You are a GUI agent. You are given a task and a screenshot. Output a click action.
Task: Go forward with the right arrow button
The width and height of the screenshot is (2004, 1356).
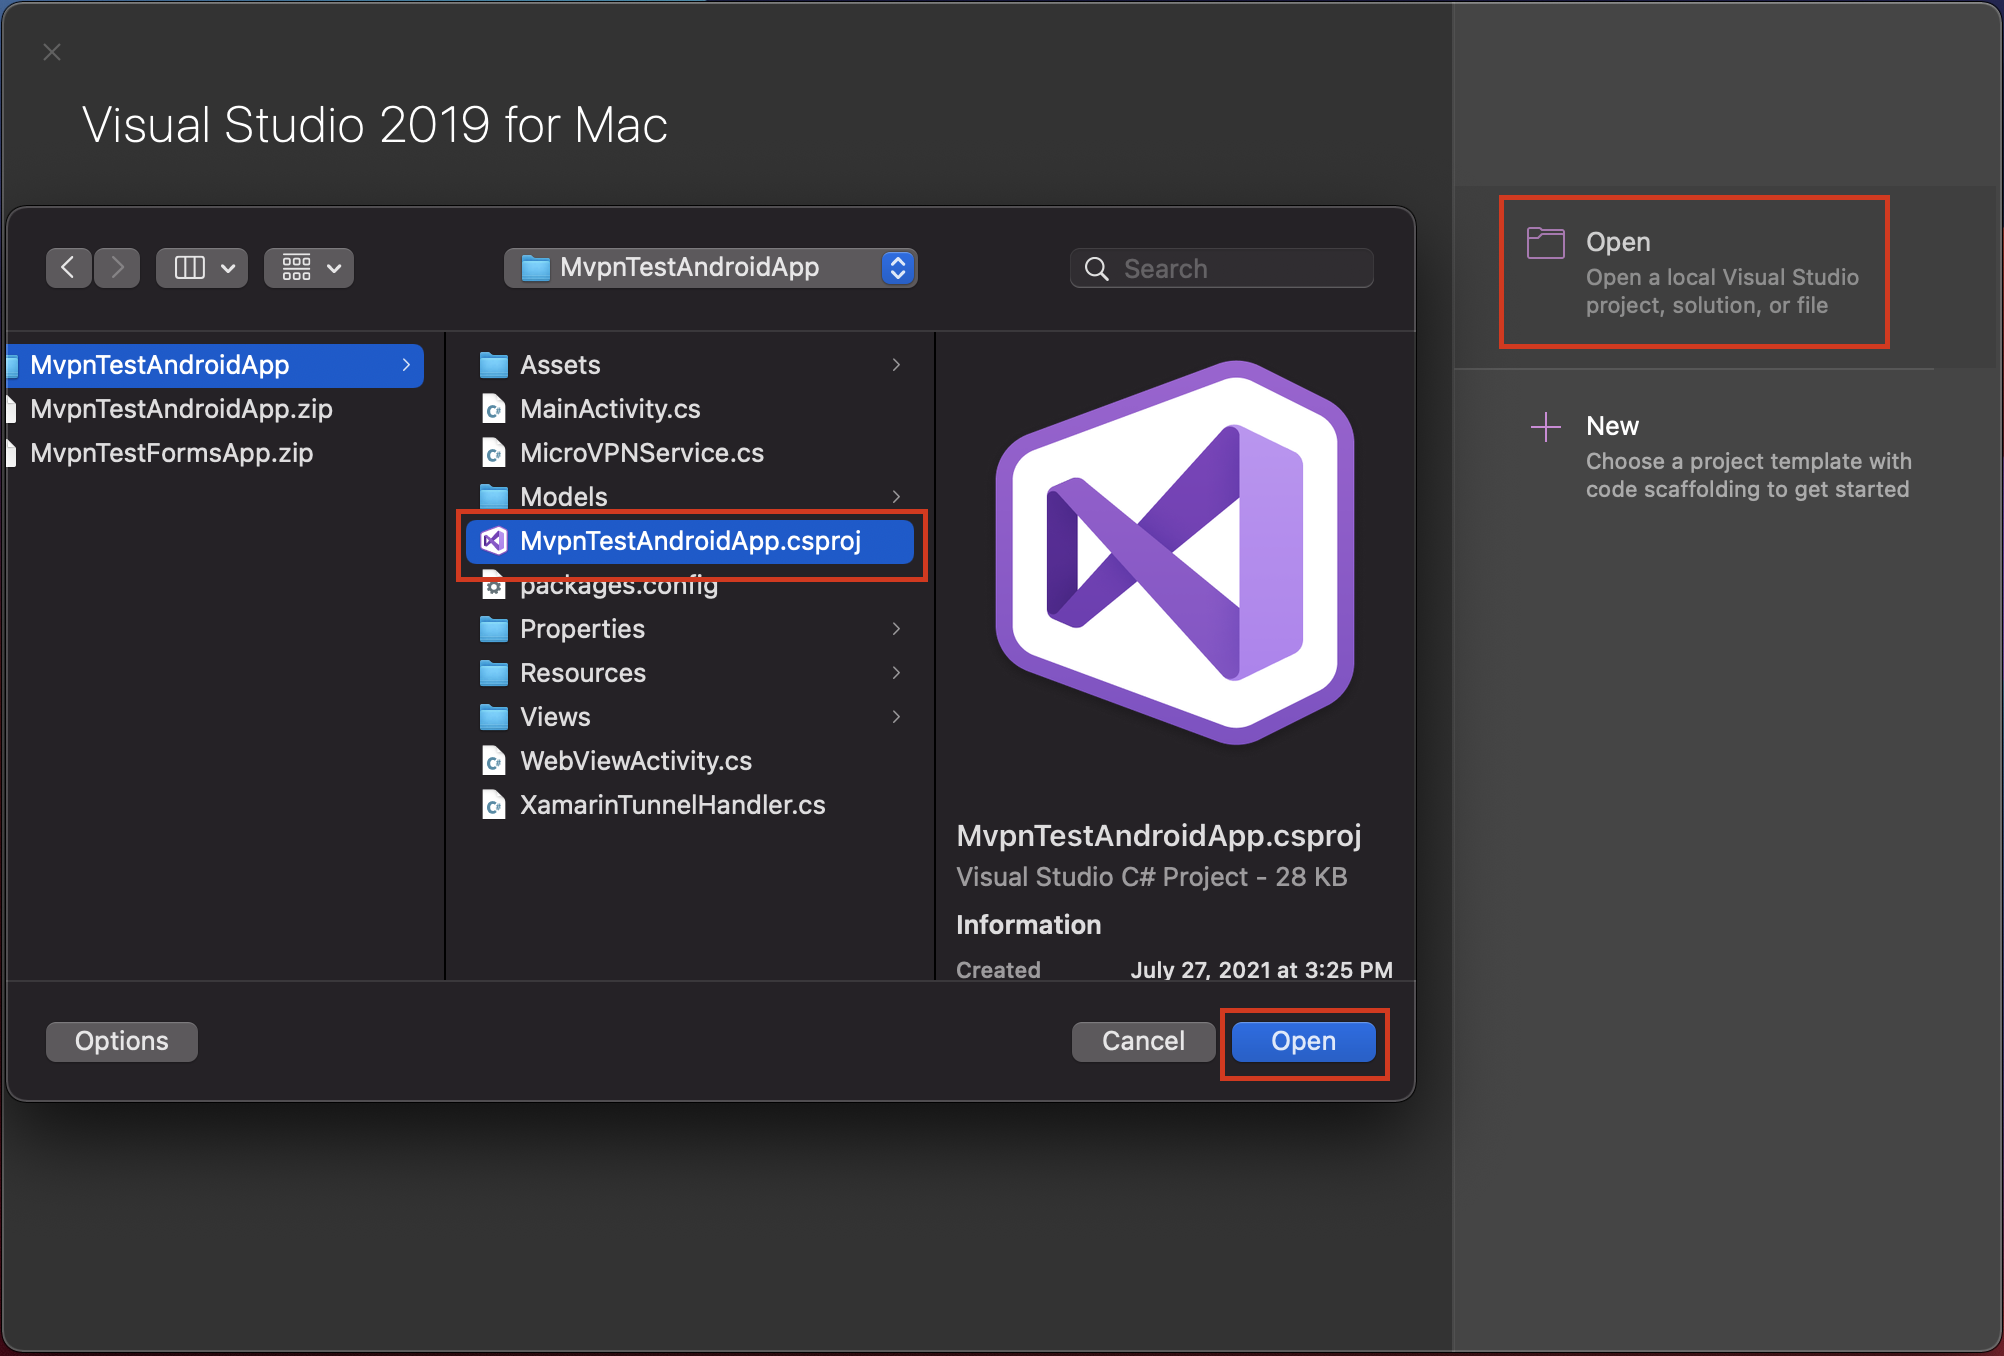(x=117, y=267)
